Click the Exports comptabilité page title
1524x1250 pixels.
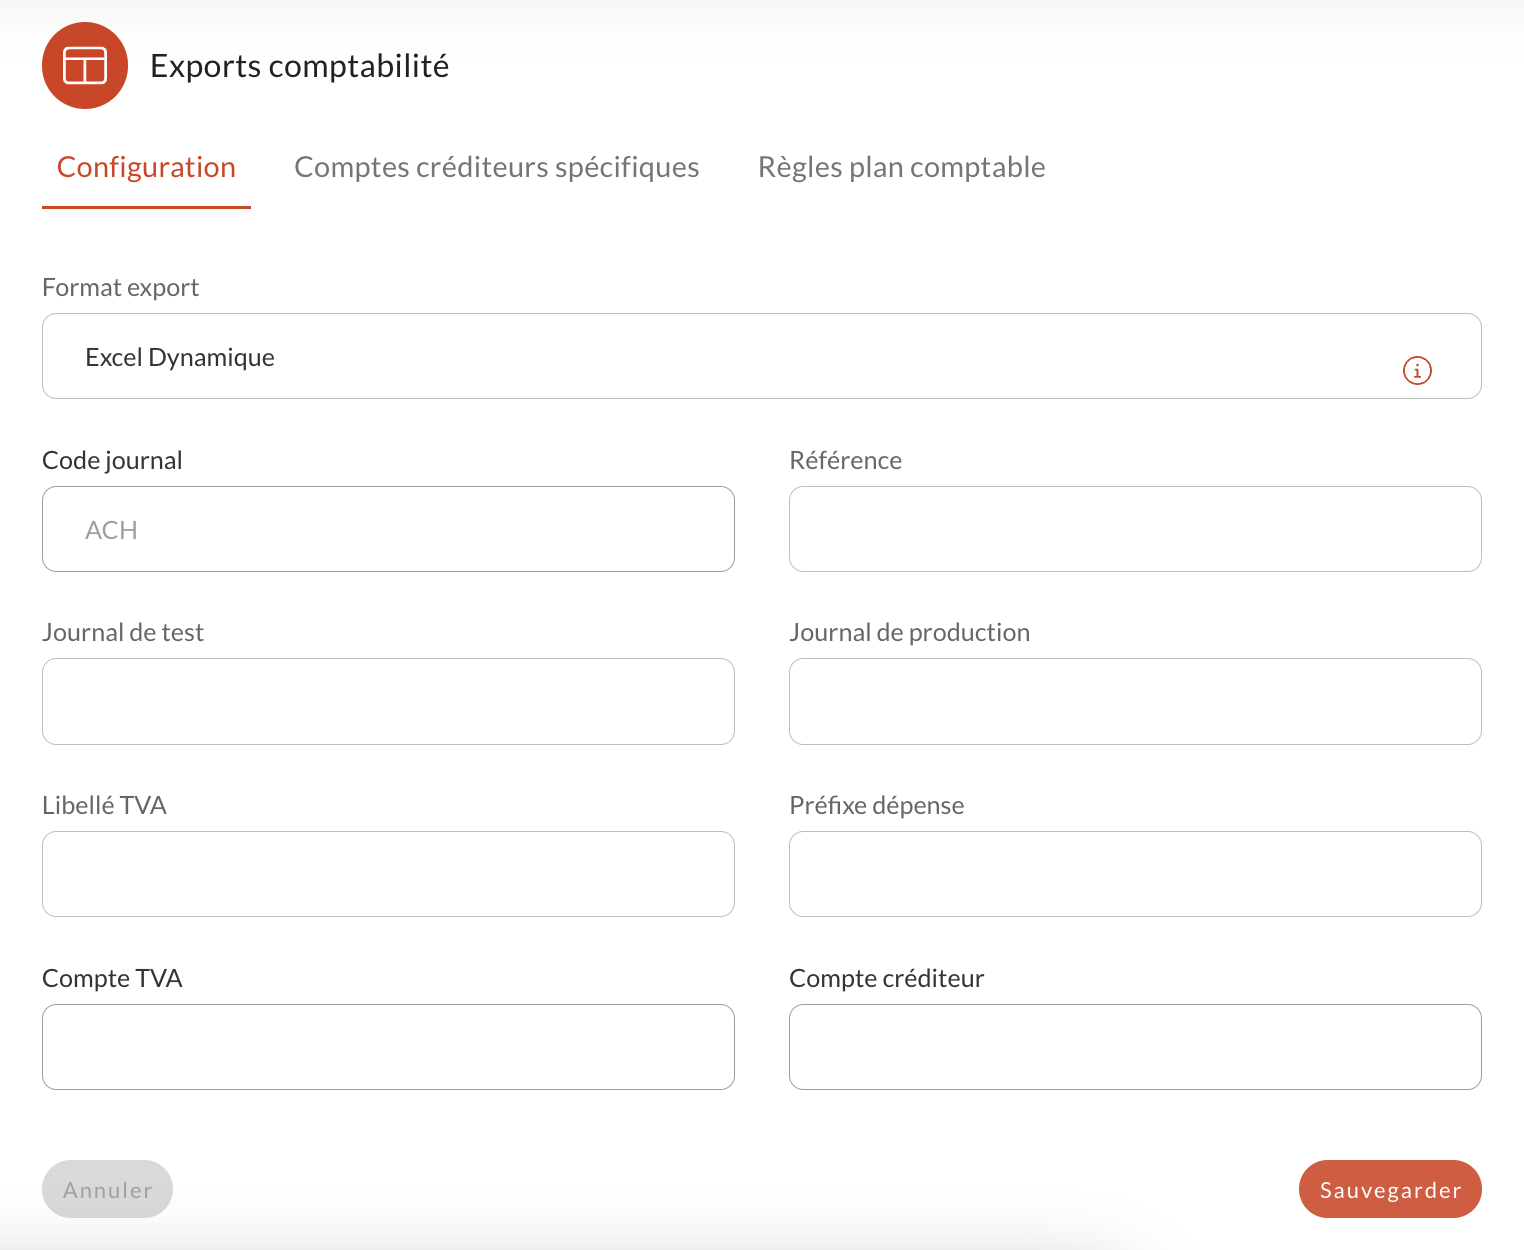click(x=300, y=65)
